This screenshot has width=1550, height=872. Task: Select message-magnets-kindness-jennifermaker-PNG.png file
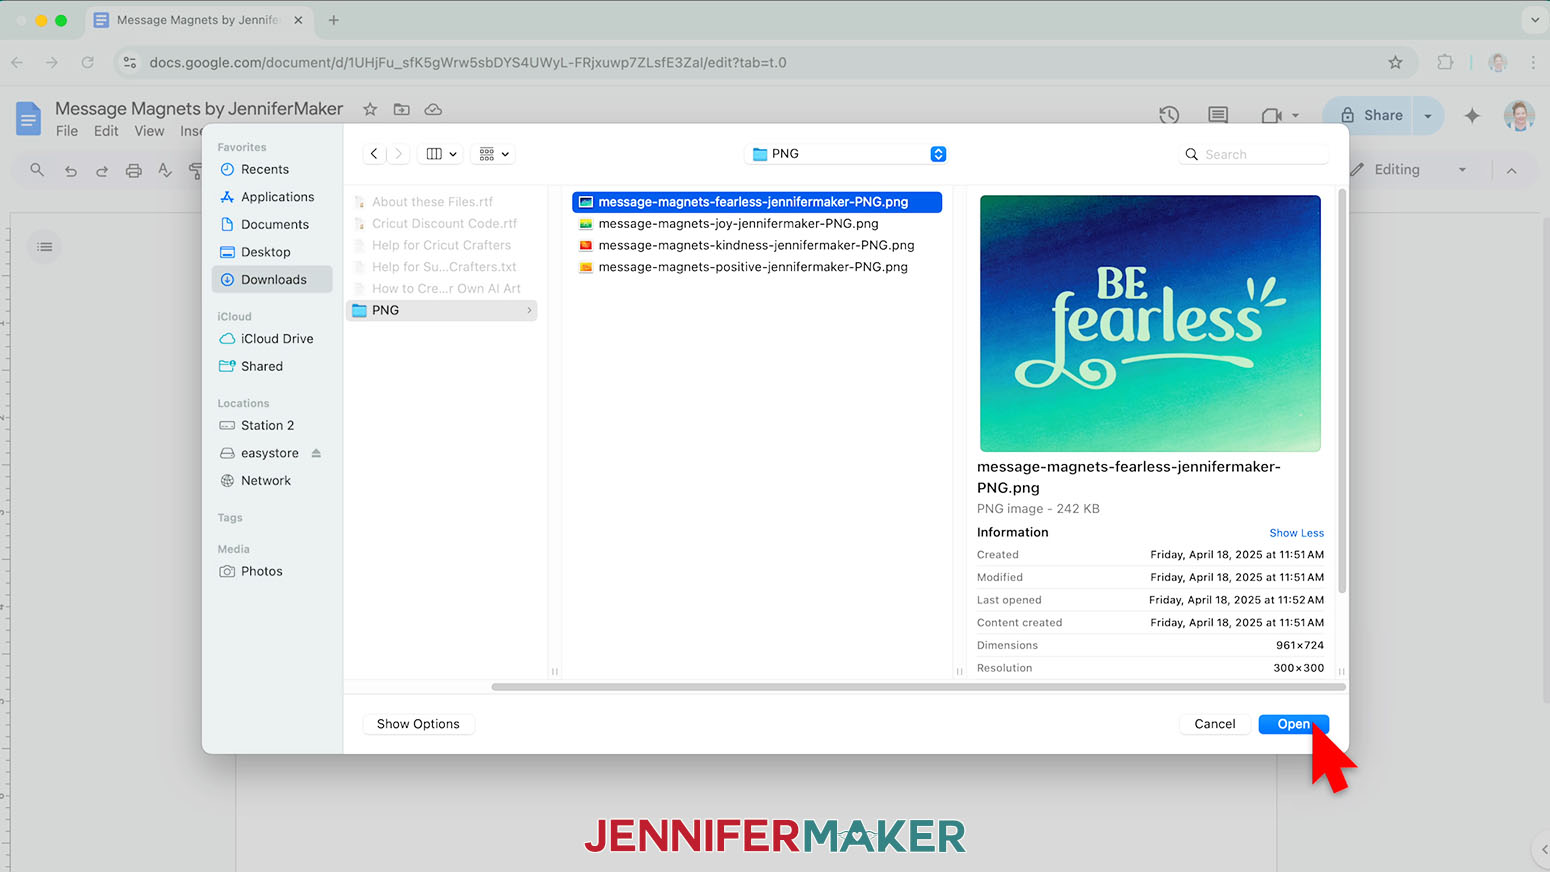757,245
